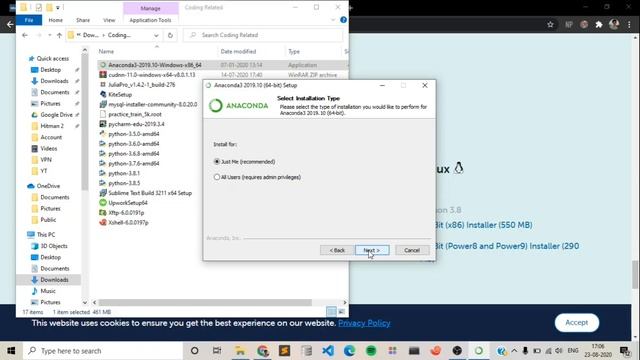Select practice_train_5k.root file
This screenshot has height=360, width=640.
click(135, 114)
